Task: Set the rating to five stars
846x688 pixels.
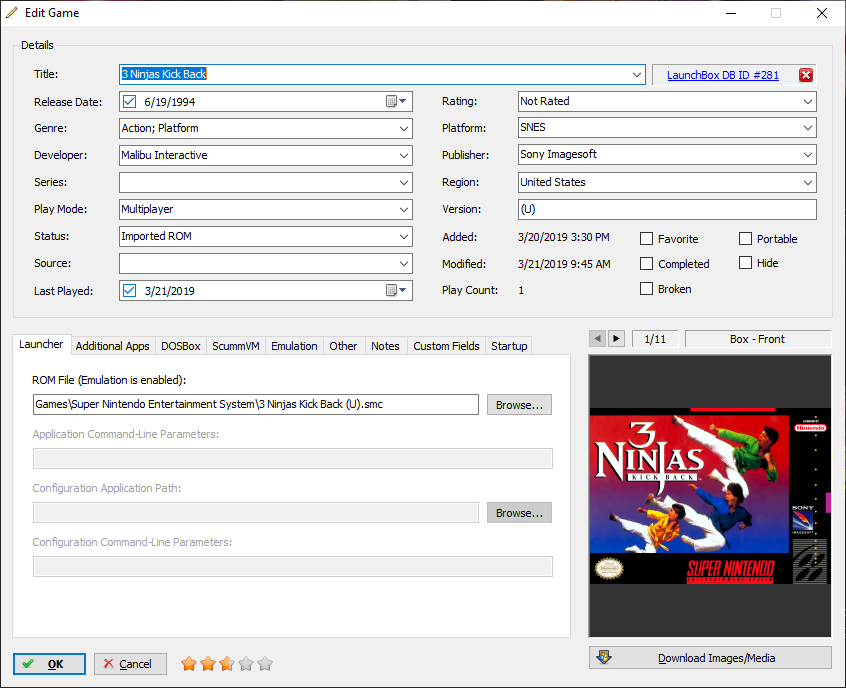Action: click(265, 664)
